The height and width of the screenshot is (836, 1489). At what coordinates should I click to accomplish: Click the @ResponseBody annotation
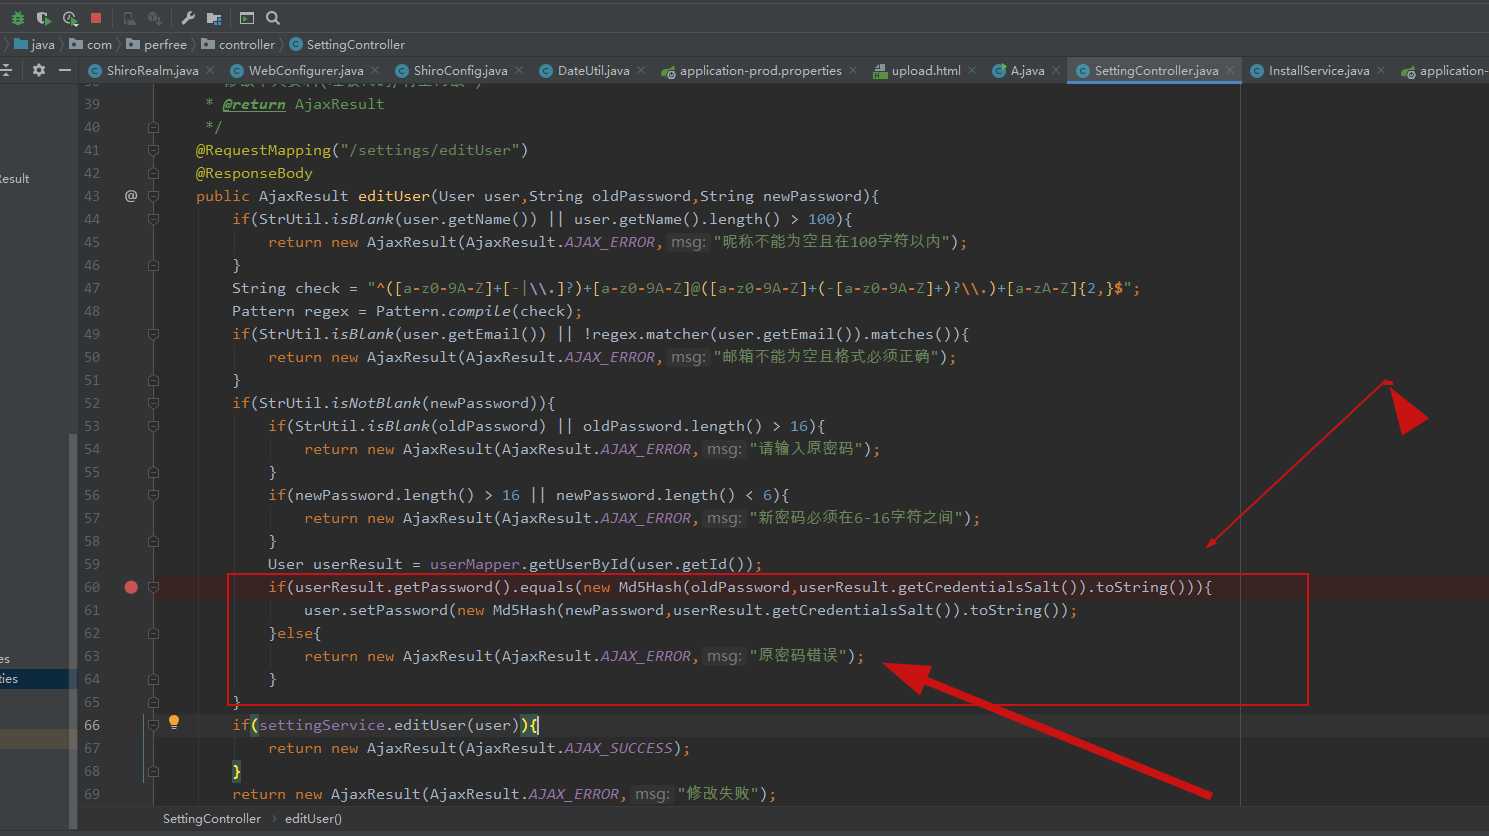click(254, 173)
